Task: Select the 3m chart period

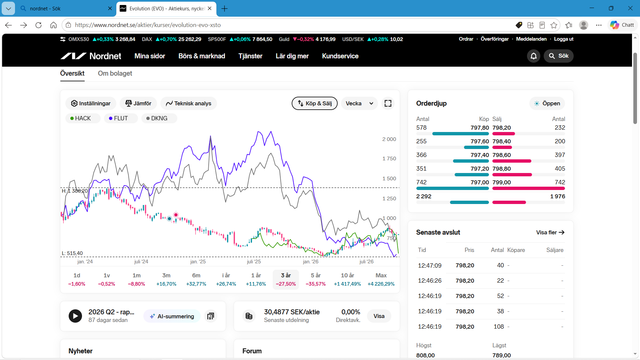Action: (x=166, y=279)
